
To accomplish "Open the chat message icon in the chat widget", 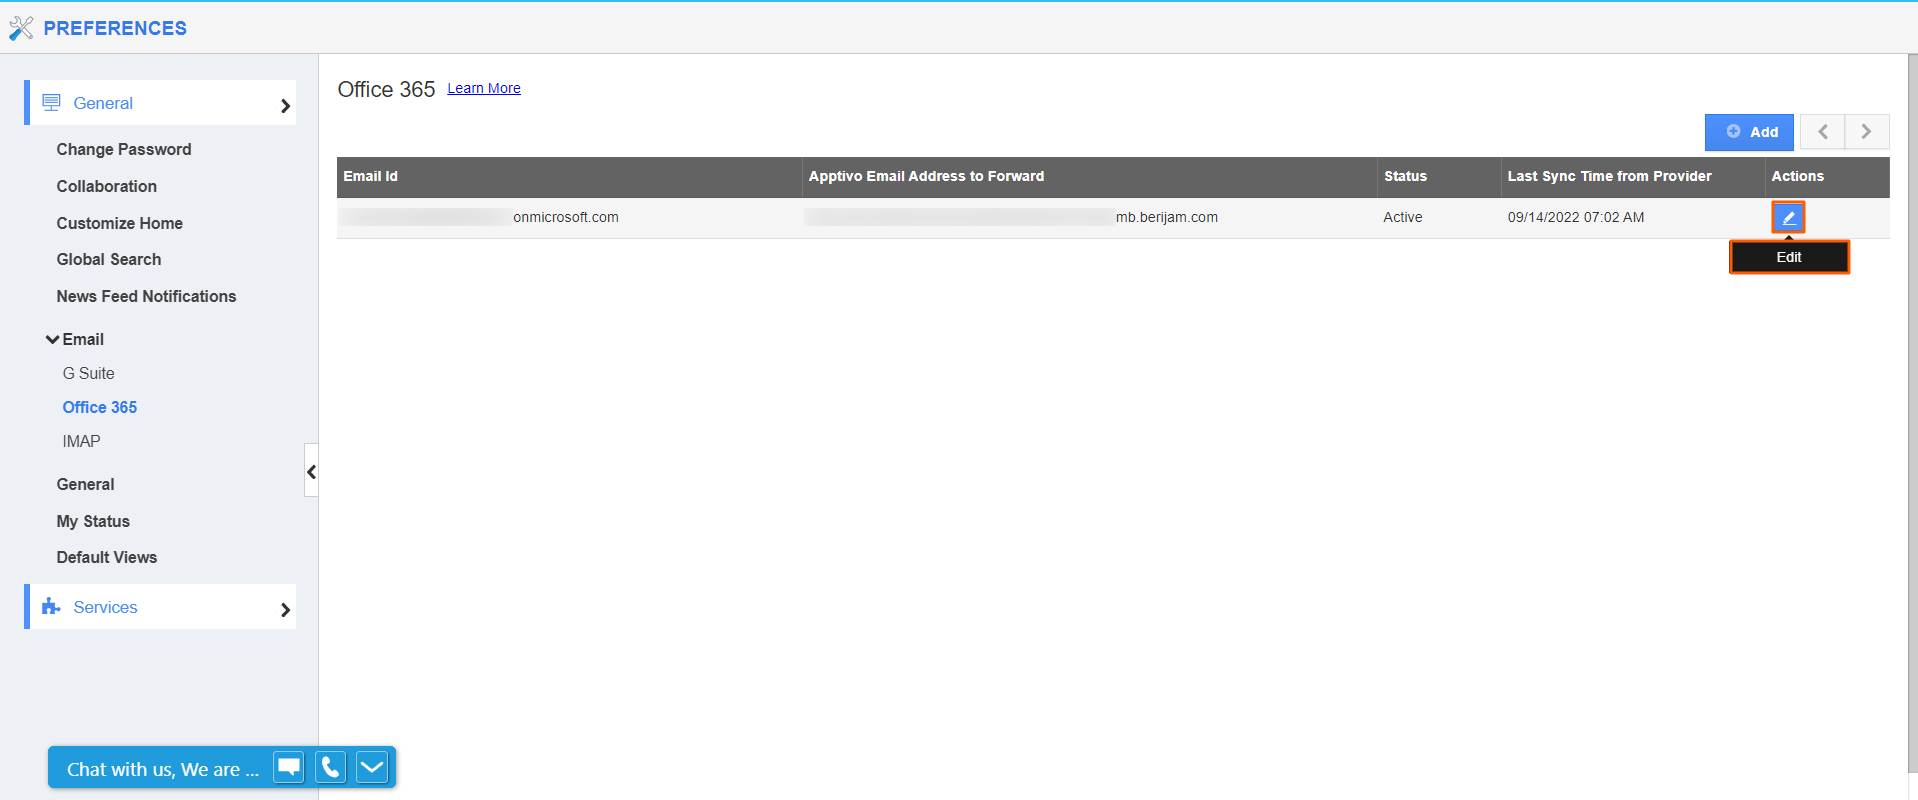I will (289, 767).
